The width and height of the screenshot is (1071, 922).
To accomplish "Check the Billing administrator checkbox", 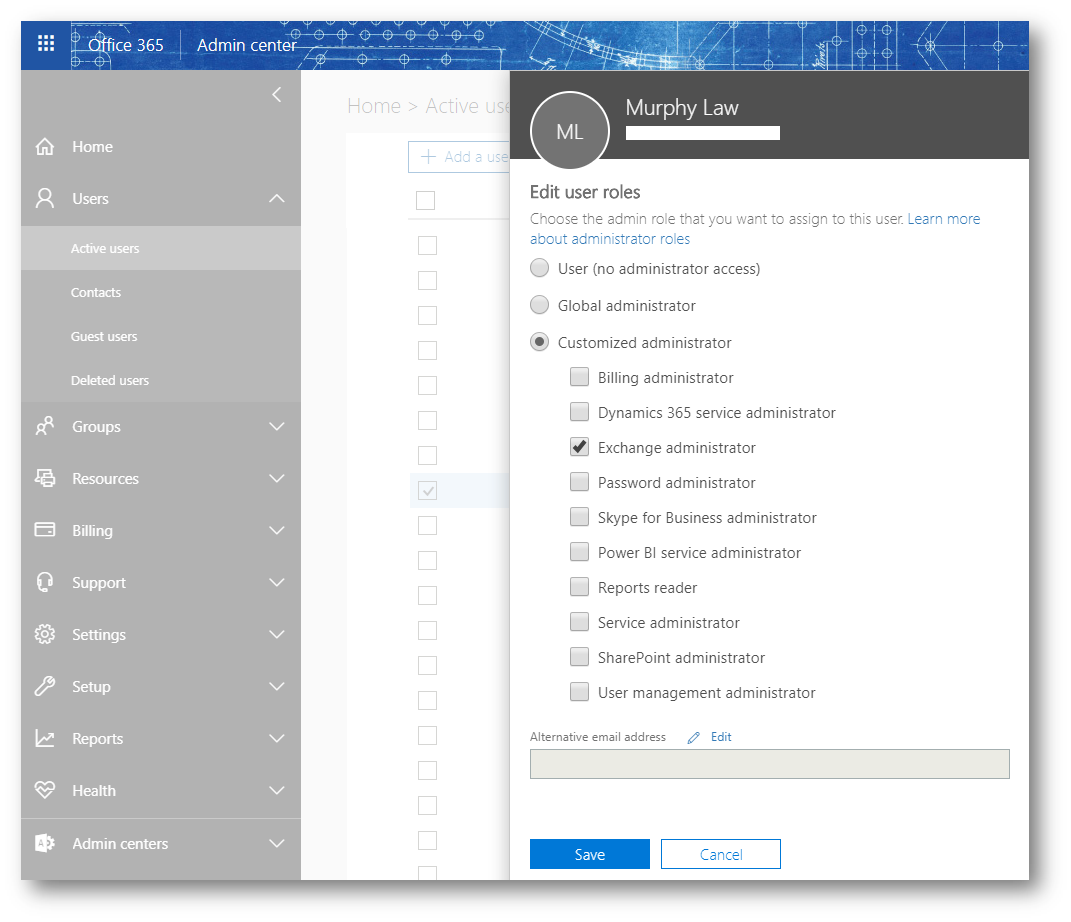I will pos(579,377).
